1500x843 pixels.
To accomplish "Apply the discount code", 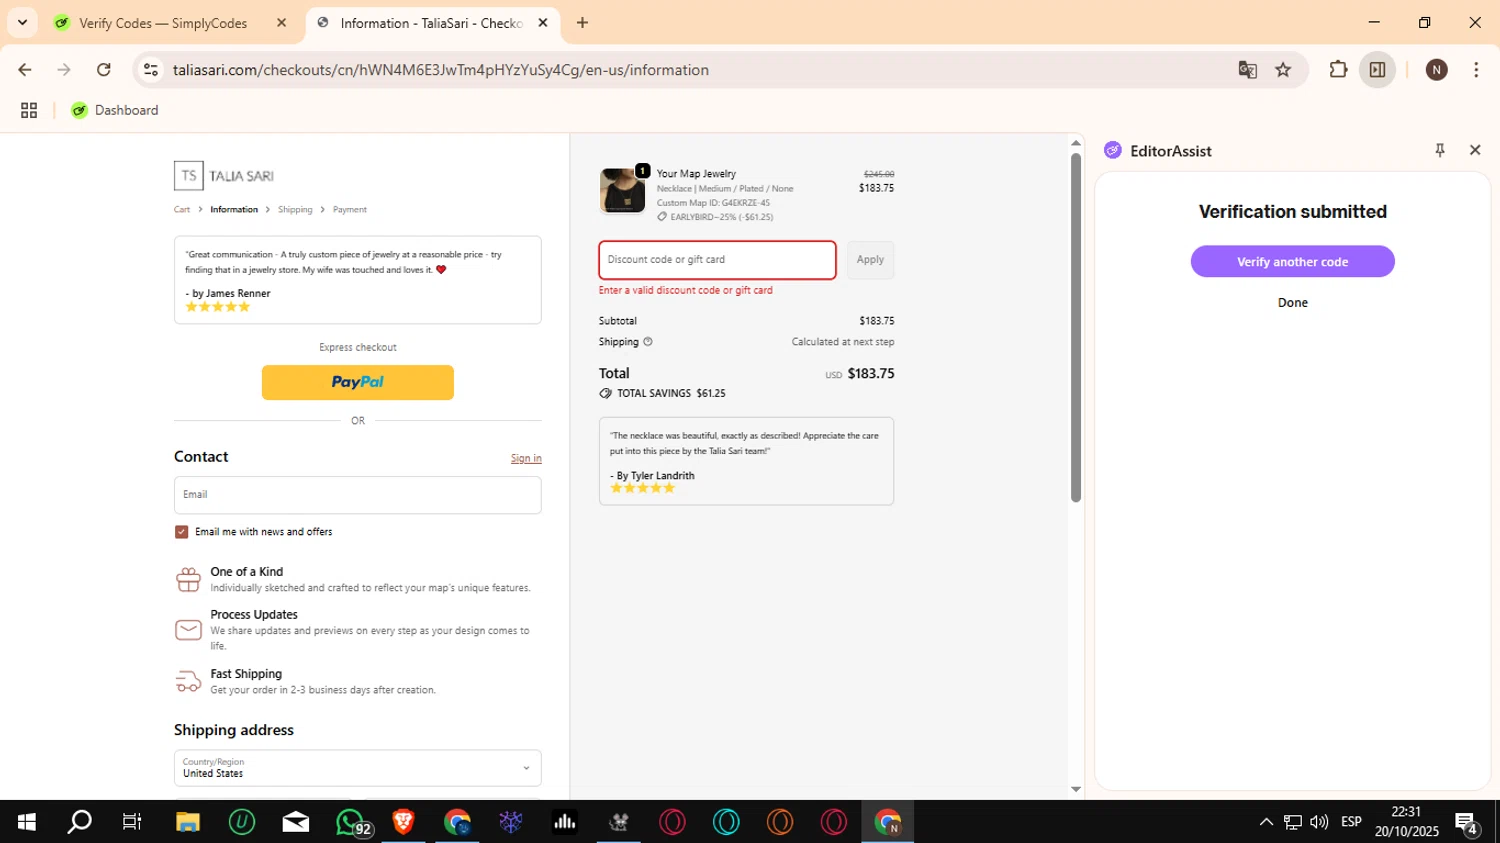I will (x=870, y=260).
